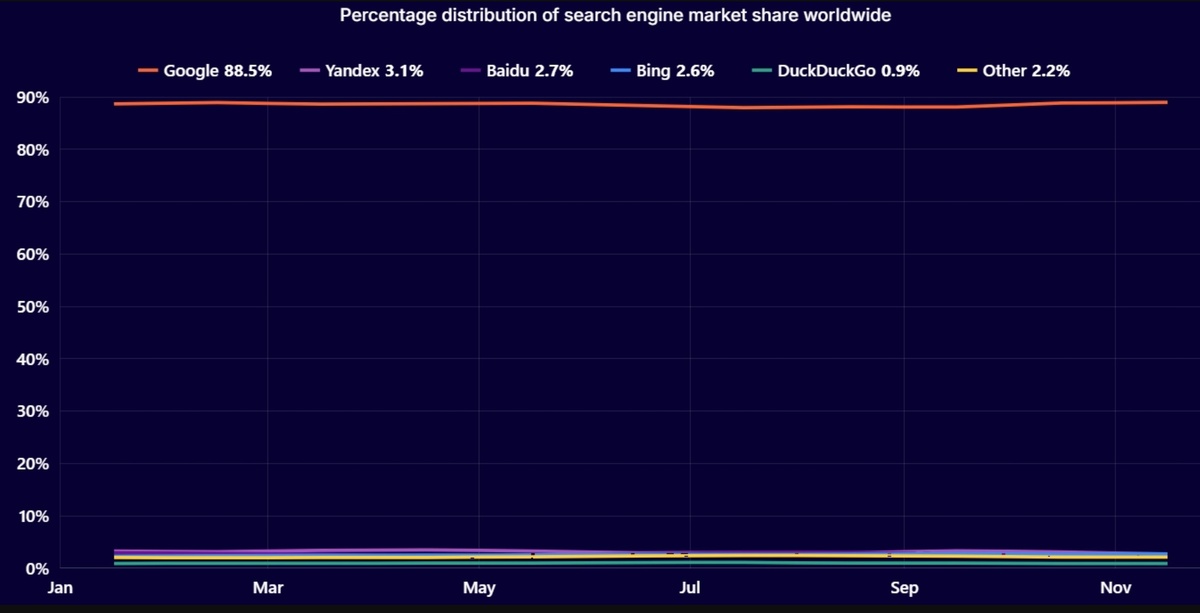Click the 70% y-axis label
Image resolution: width=1200 pixels, height=613 pixels.
click(31, 202)
